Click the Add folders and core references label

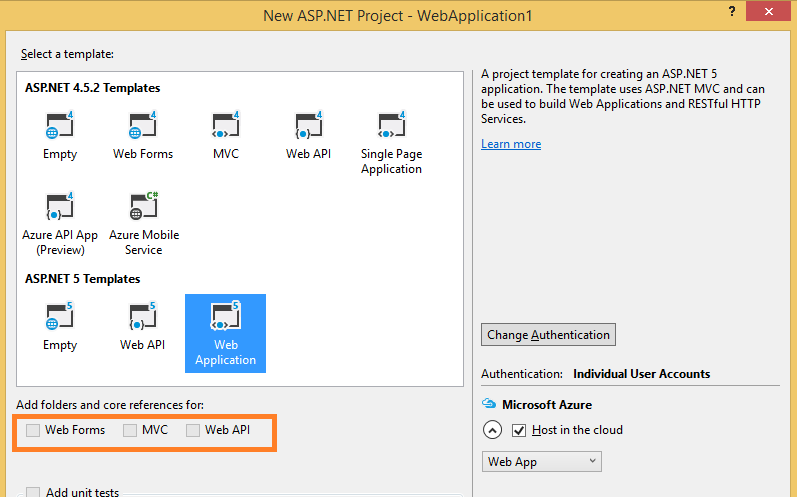click(x=110, y=405)
